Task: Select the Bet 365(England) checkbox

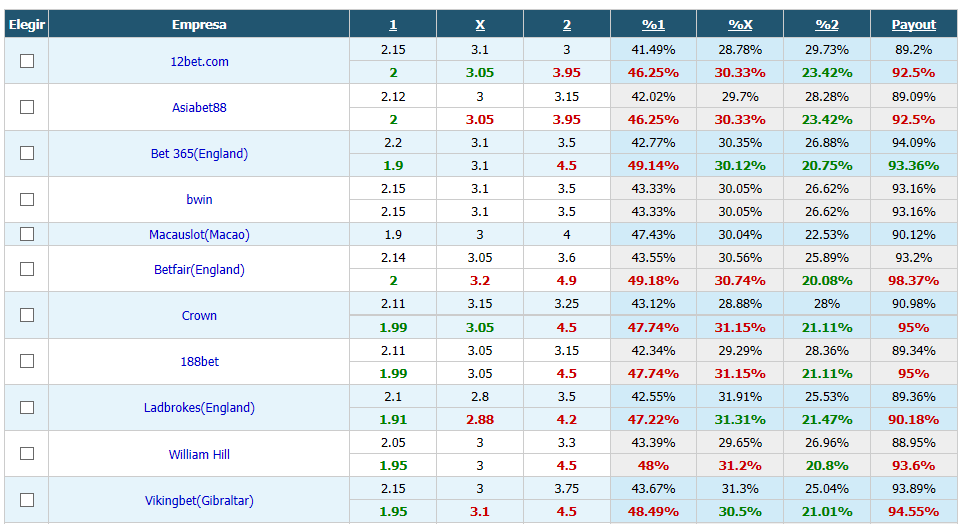Action: tap(27, 153)
